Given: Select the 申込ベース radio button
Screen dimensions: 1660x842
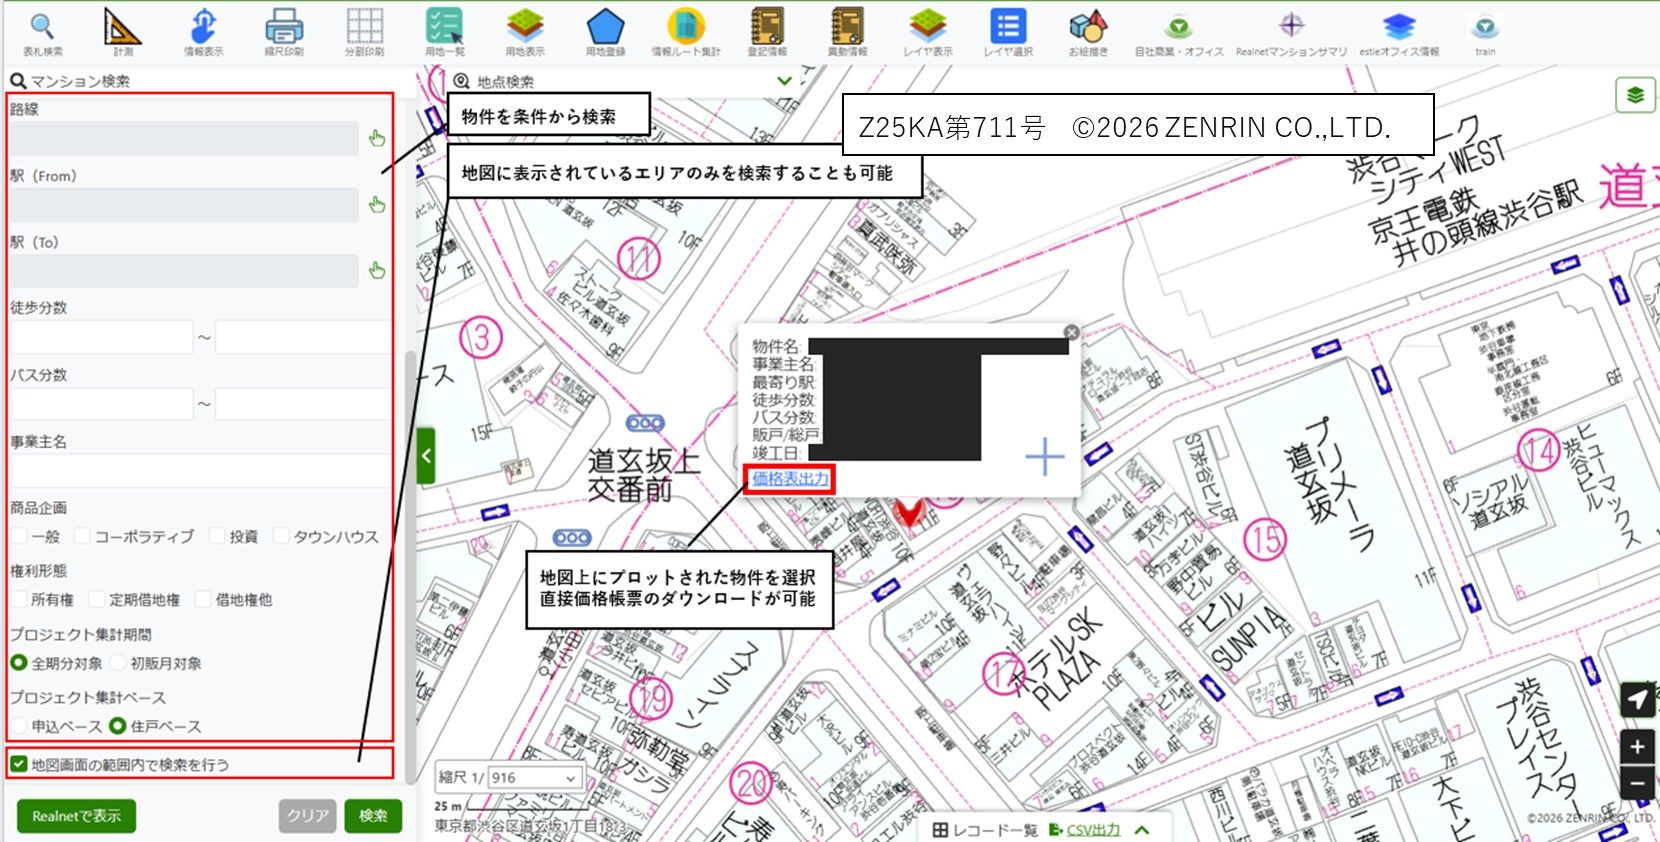Looking at the screenshot, I should point(19,726).
